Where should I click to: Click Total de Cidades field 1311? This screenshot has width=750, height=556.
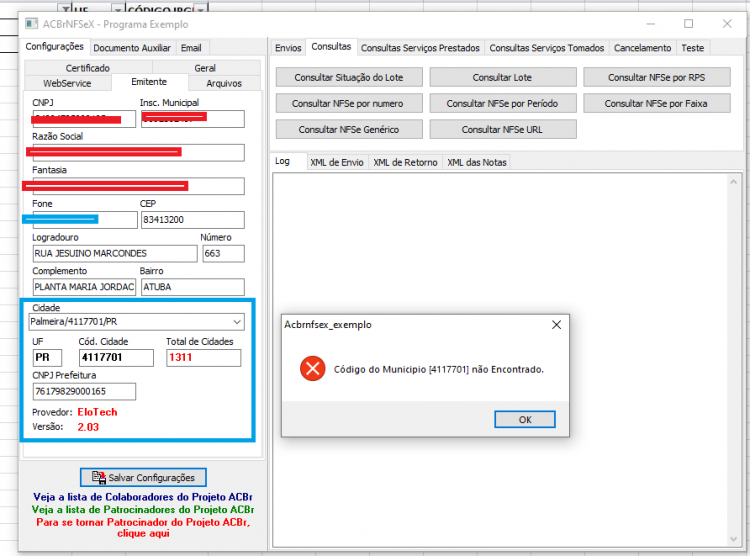[x=203, y=357]
